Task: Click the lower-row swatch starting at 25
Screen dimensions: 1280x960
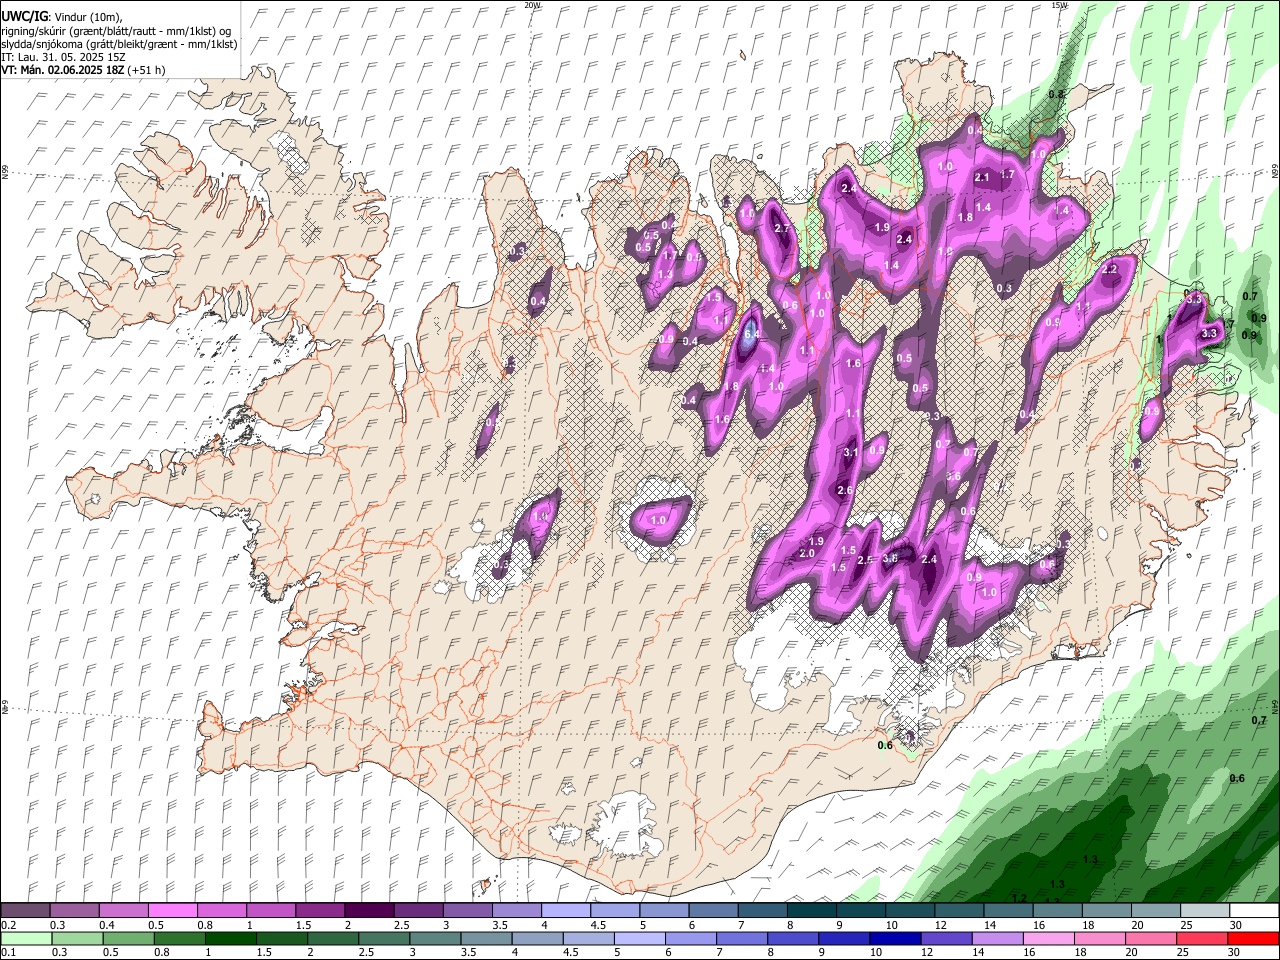Action: [x=1201, y=939]
